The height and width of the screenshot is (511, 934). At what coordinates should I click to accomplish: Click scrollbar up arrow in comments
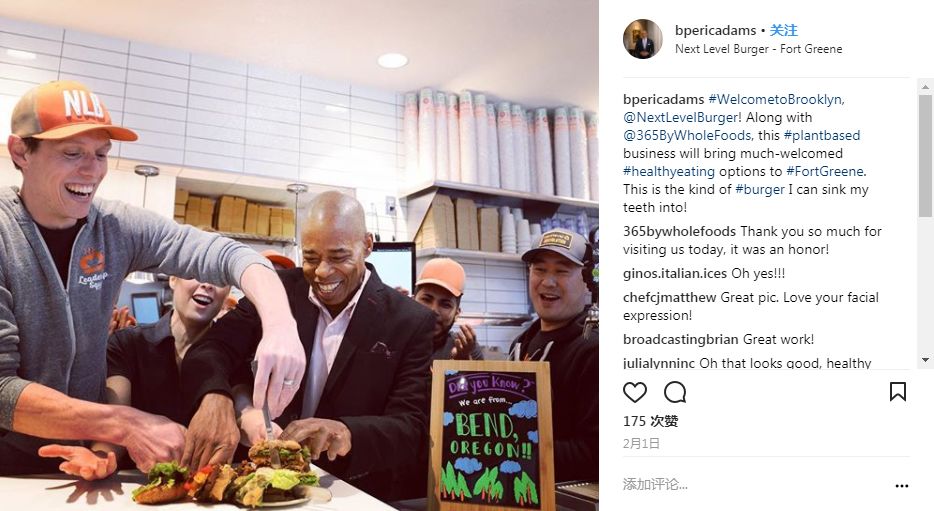coord(925,87)
